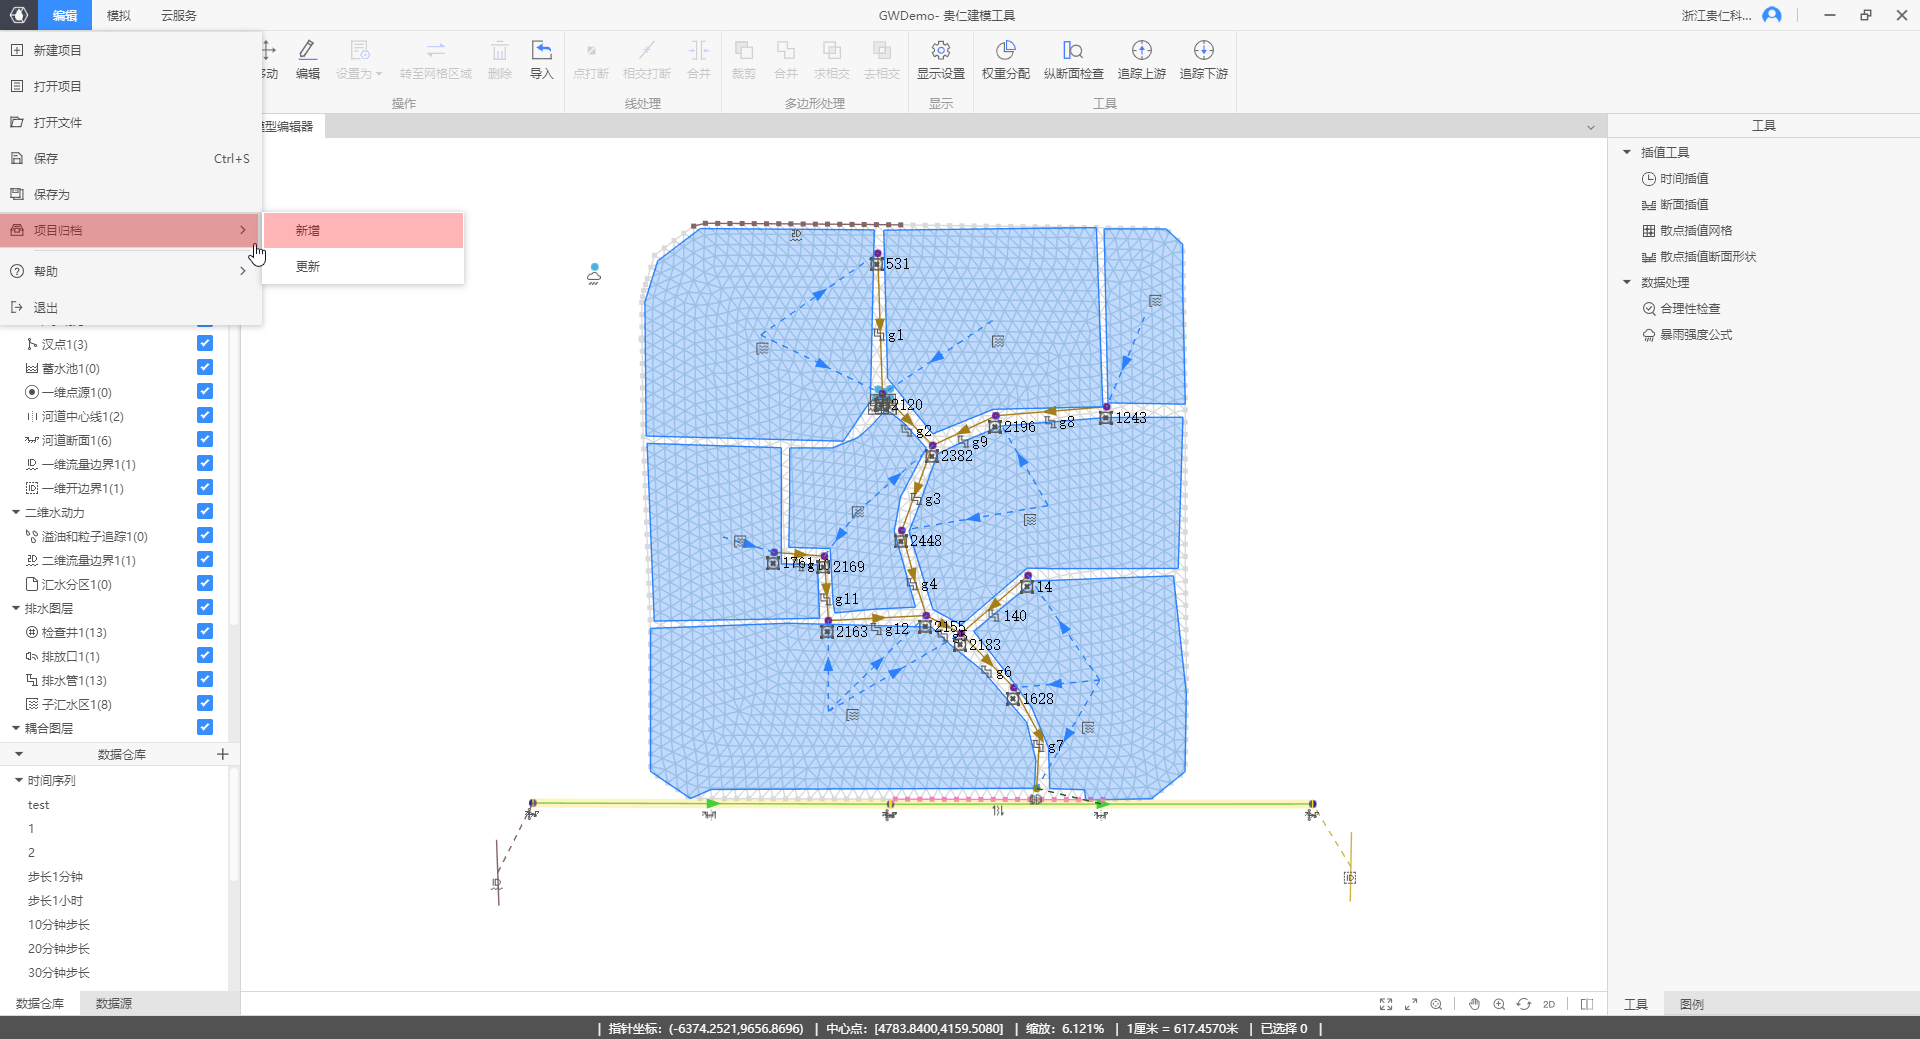This screenshot has width=1920, height=1039.
Task: Open the 权重分配 (weight assignment) tool
Action: pos(1005,50)
